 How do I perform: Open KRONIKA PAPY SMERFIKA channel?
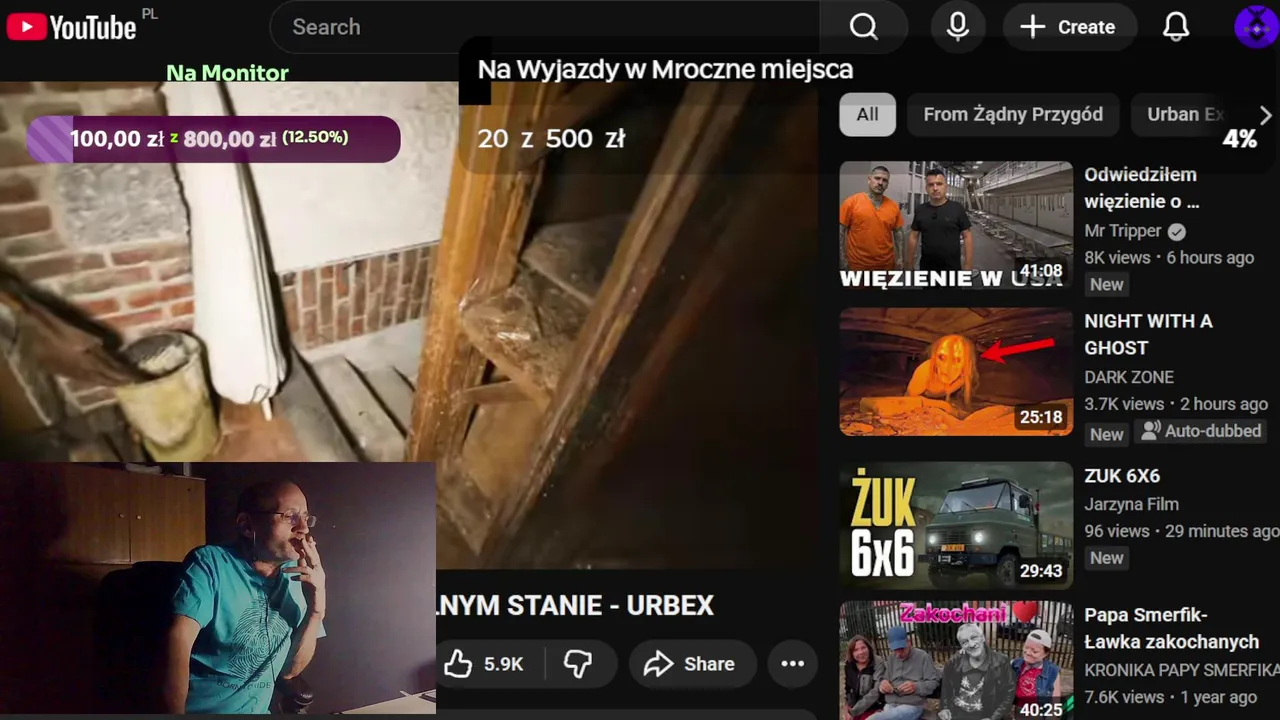pyautogui.click(x=1181, y=670)
